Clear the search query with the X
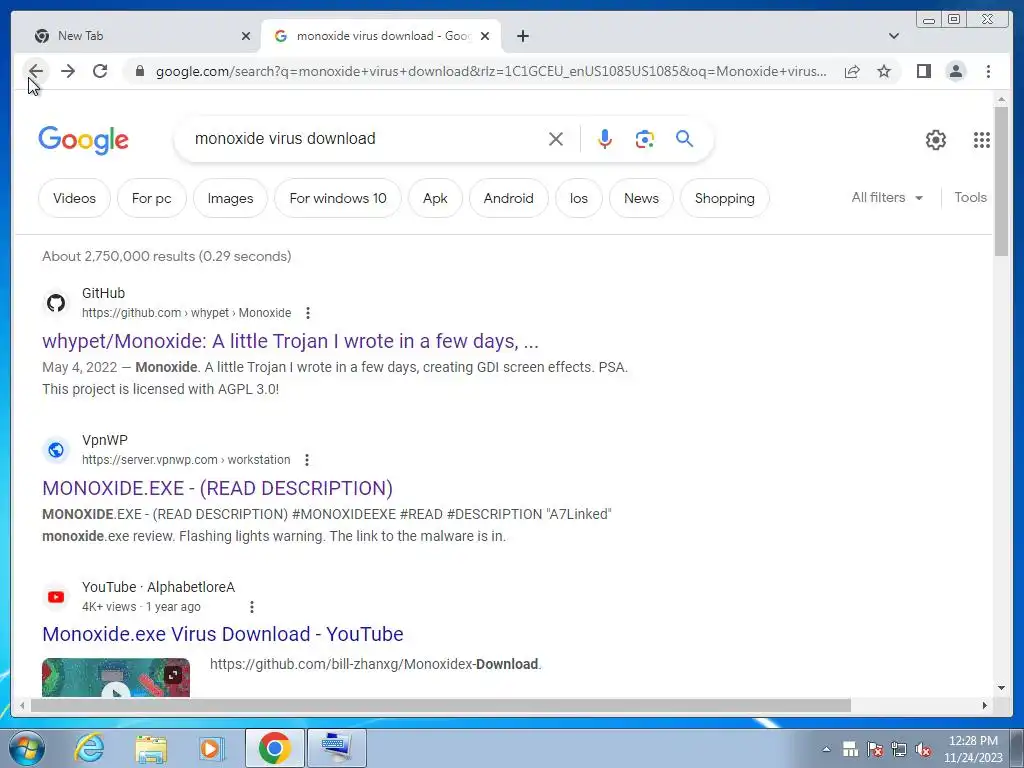Screen dimensions: 1024x768 tap(556, 139)
